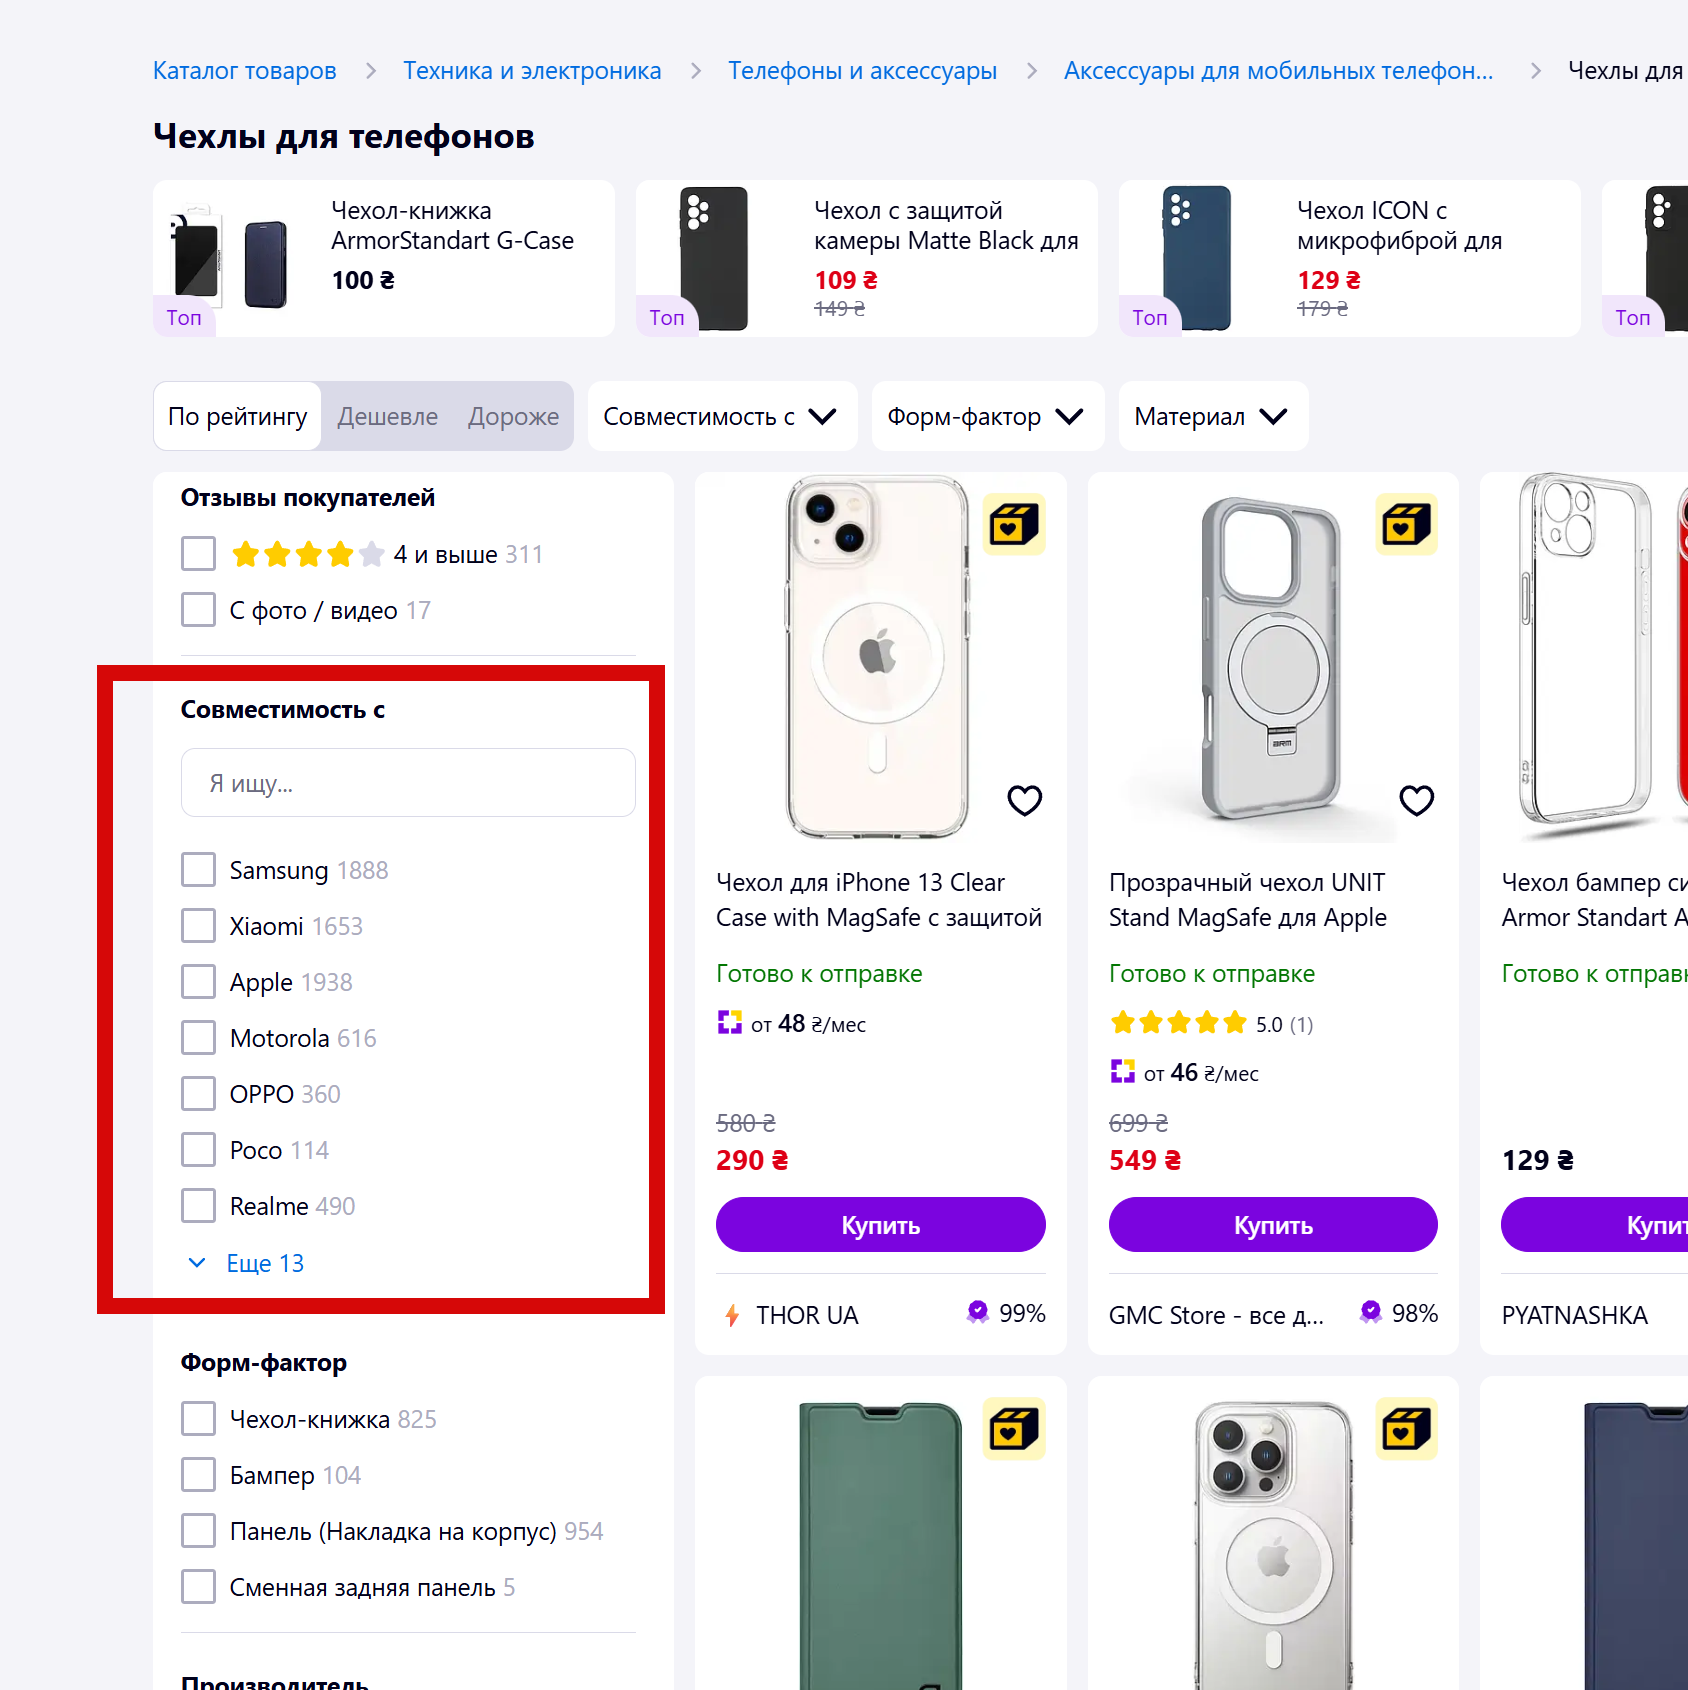Click installment icon next to 48 ₴/мес
This screenshot has height=1690, width=1688.
pyautogui.click(x=730, y=1023)
